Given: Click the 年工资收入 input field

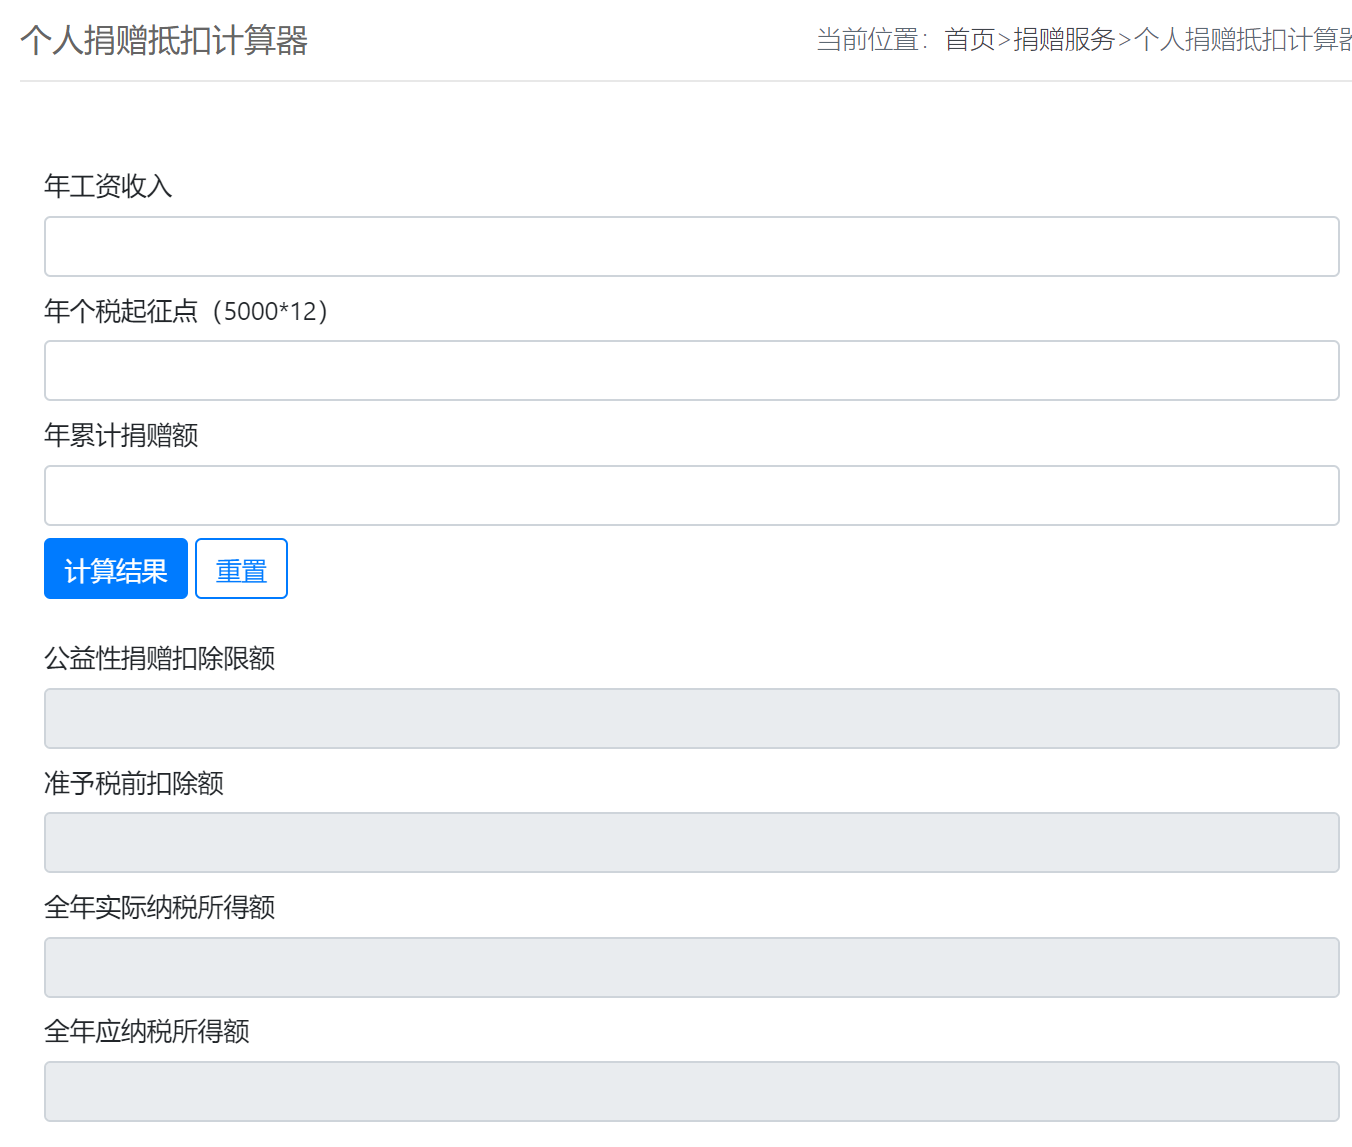Looking at the screenshot, I should click(691, 246).
